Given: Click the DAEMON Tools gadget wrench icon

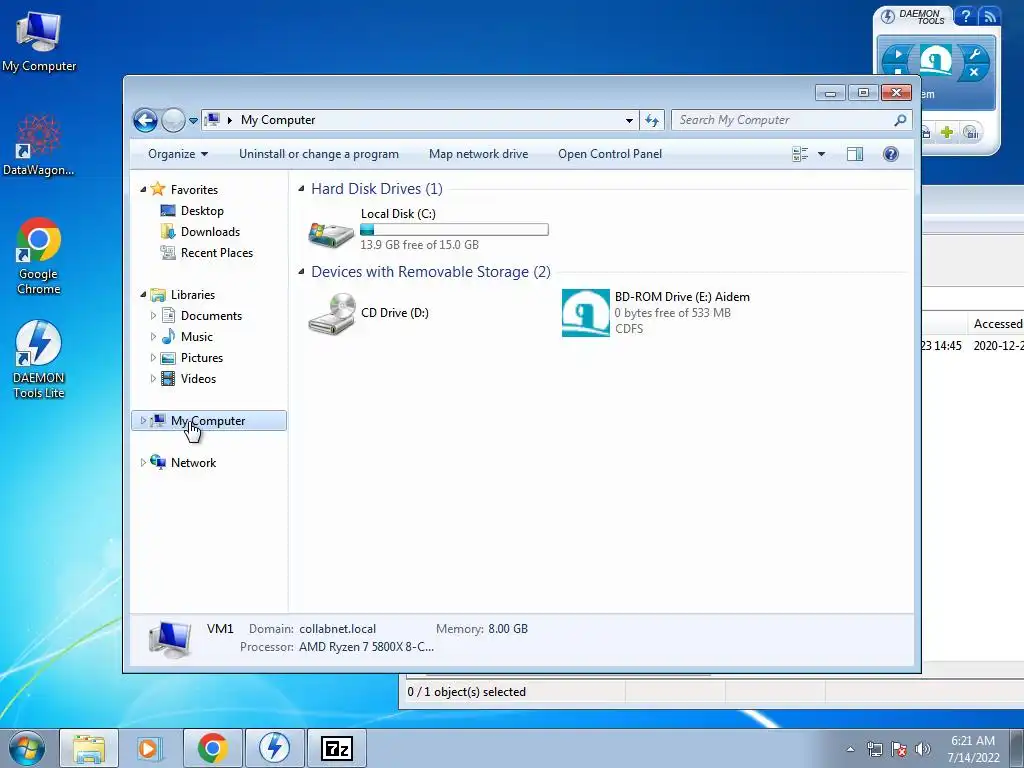Looking at the screenshot, I should pos(974,54).
